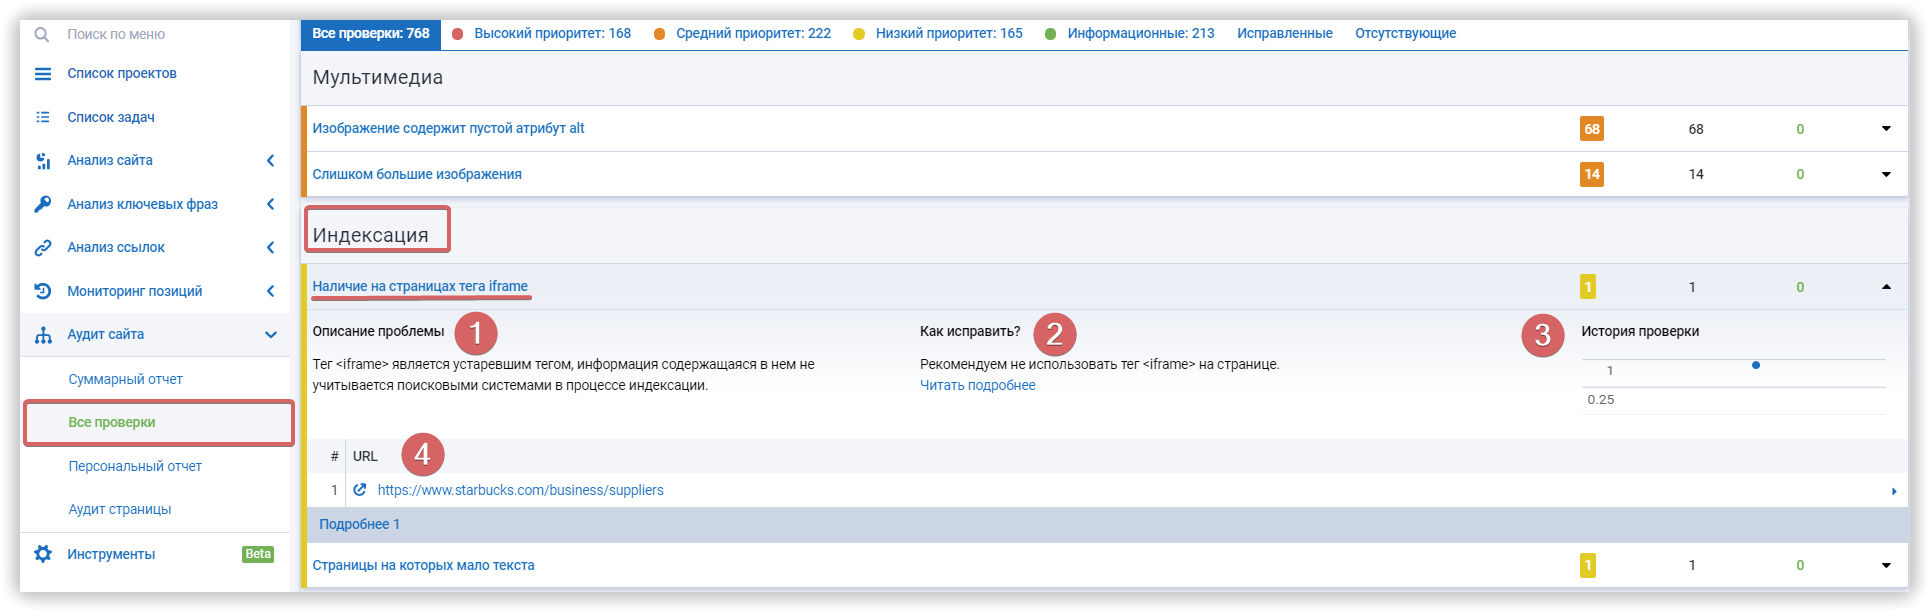Image resolution: width=1930 pixels, height=612 pixels.
Task: Open the Слишком большие изображения link
Action: 417,174
